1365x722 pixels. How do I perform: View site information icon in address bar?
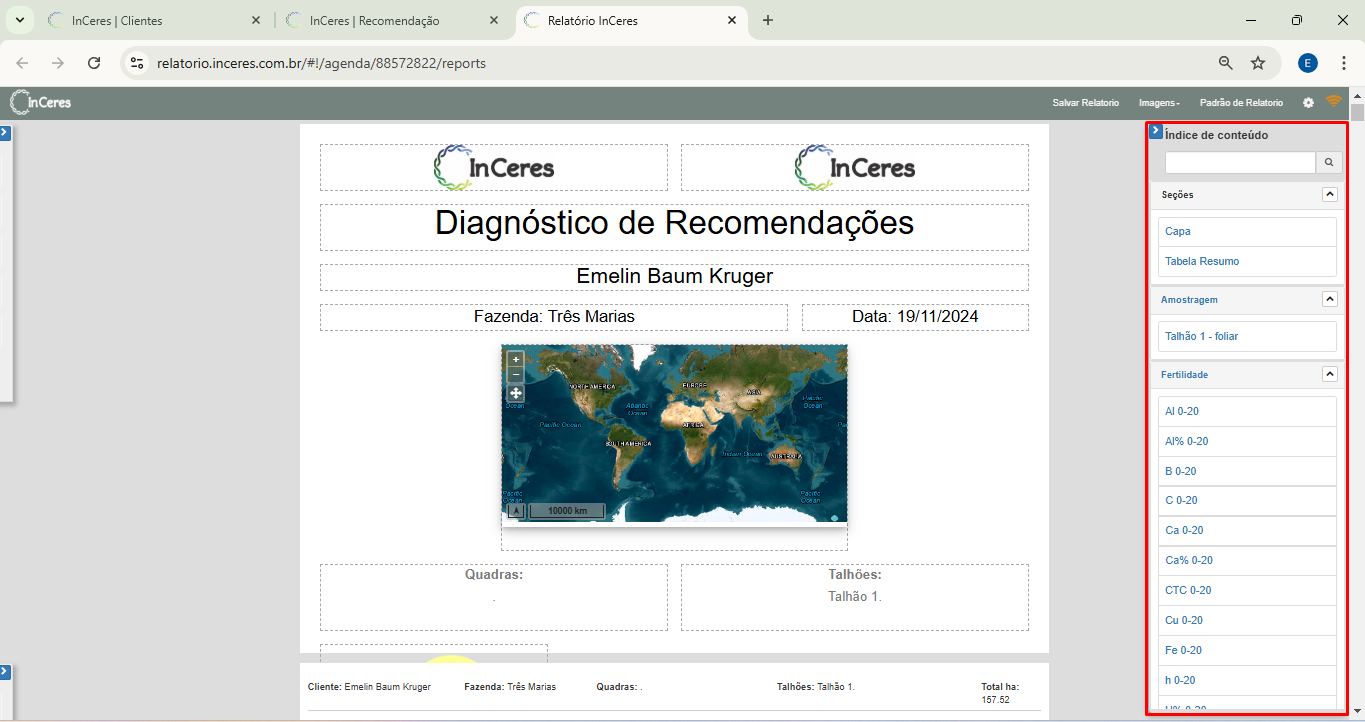tap(138, 63)
